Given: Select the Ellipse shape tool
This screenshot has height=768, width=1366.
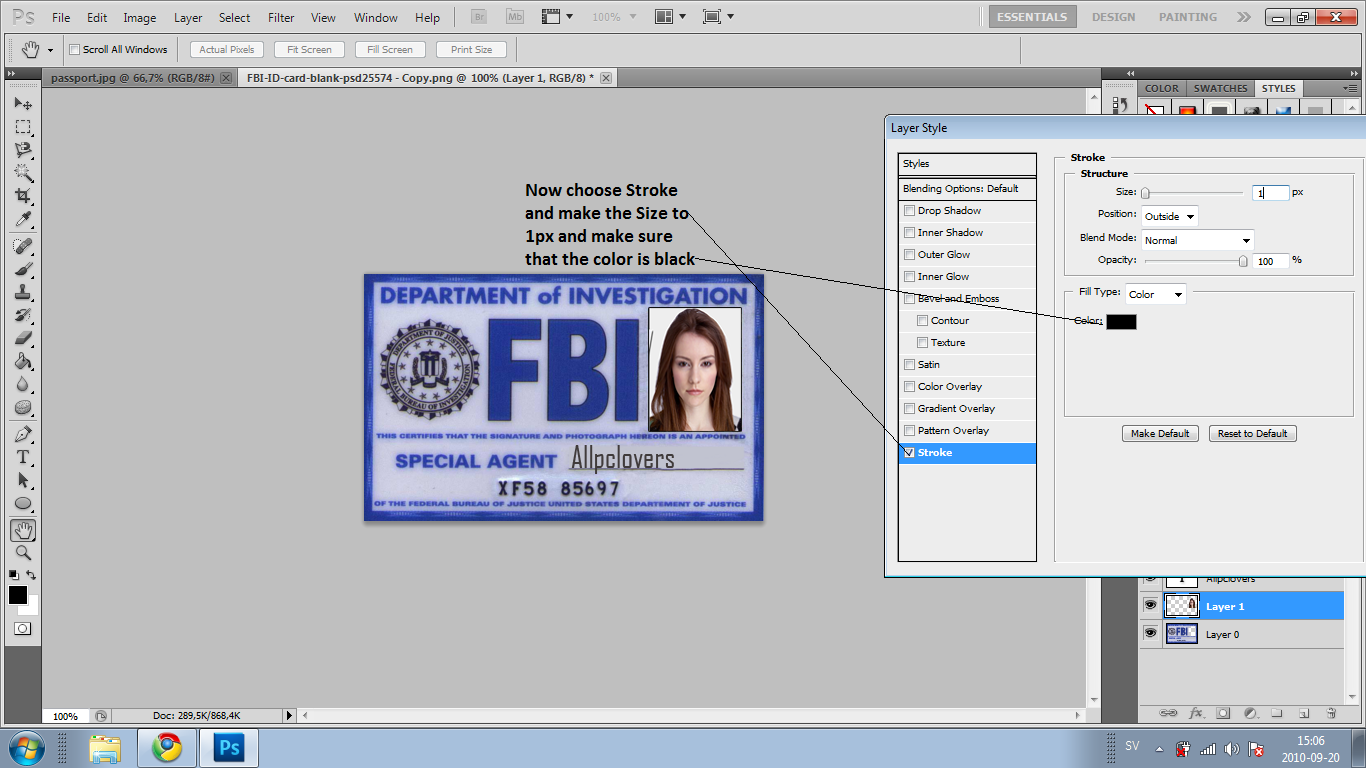Looking at the screenshot, I should 22,503.
